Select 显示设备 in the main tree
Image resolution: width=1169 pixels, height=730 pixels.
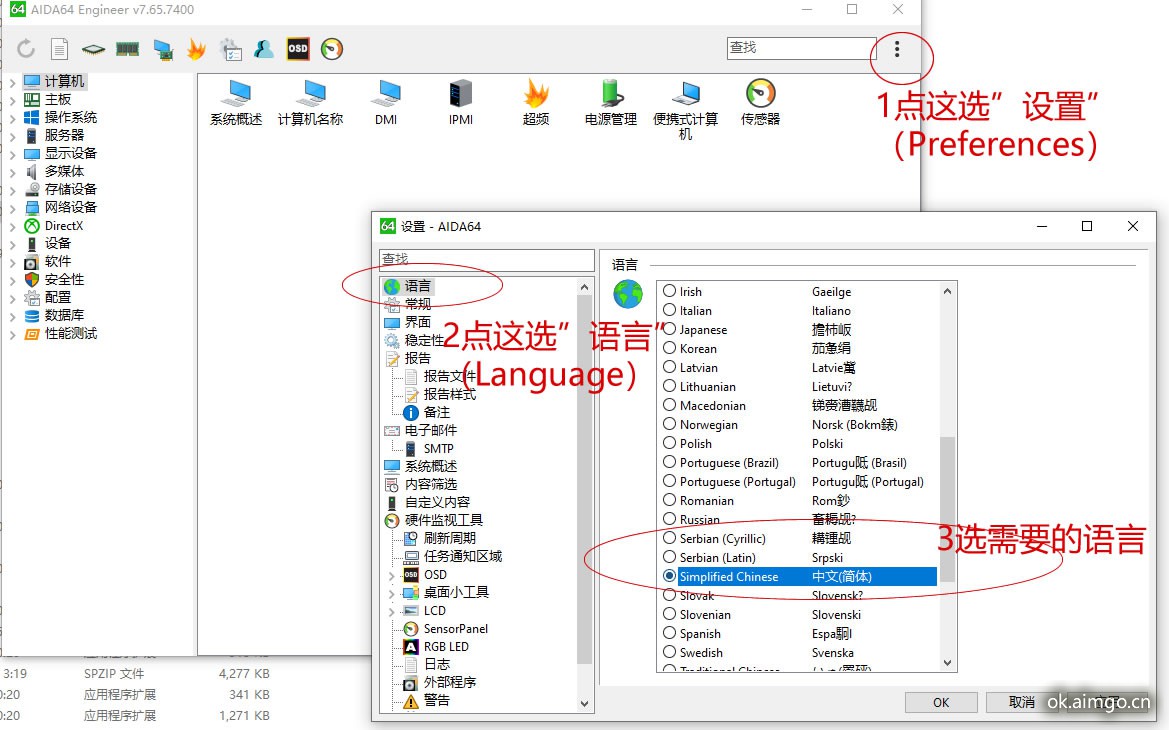[x=71, y=154]
